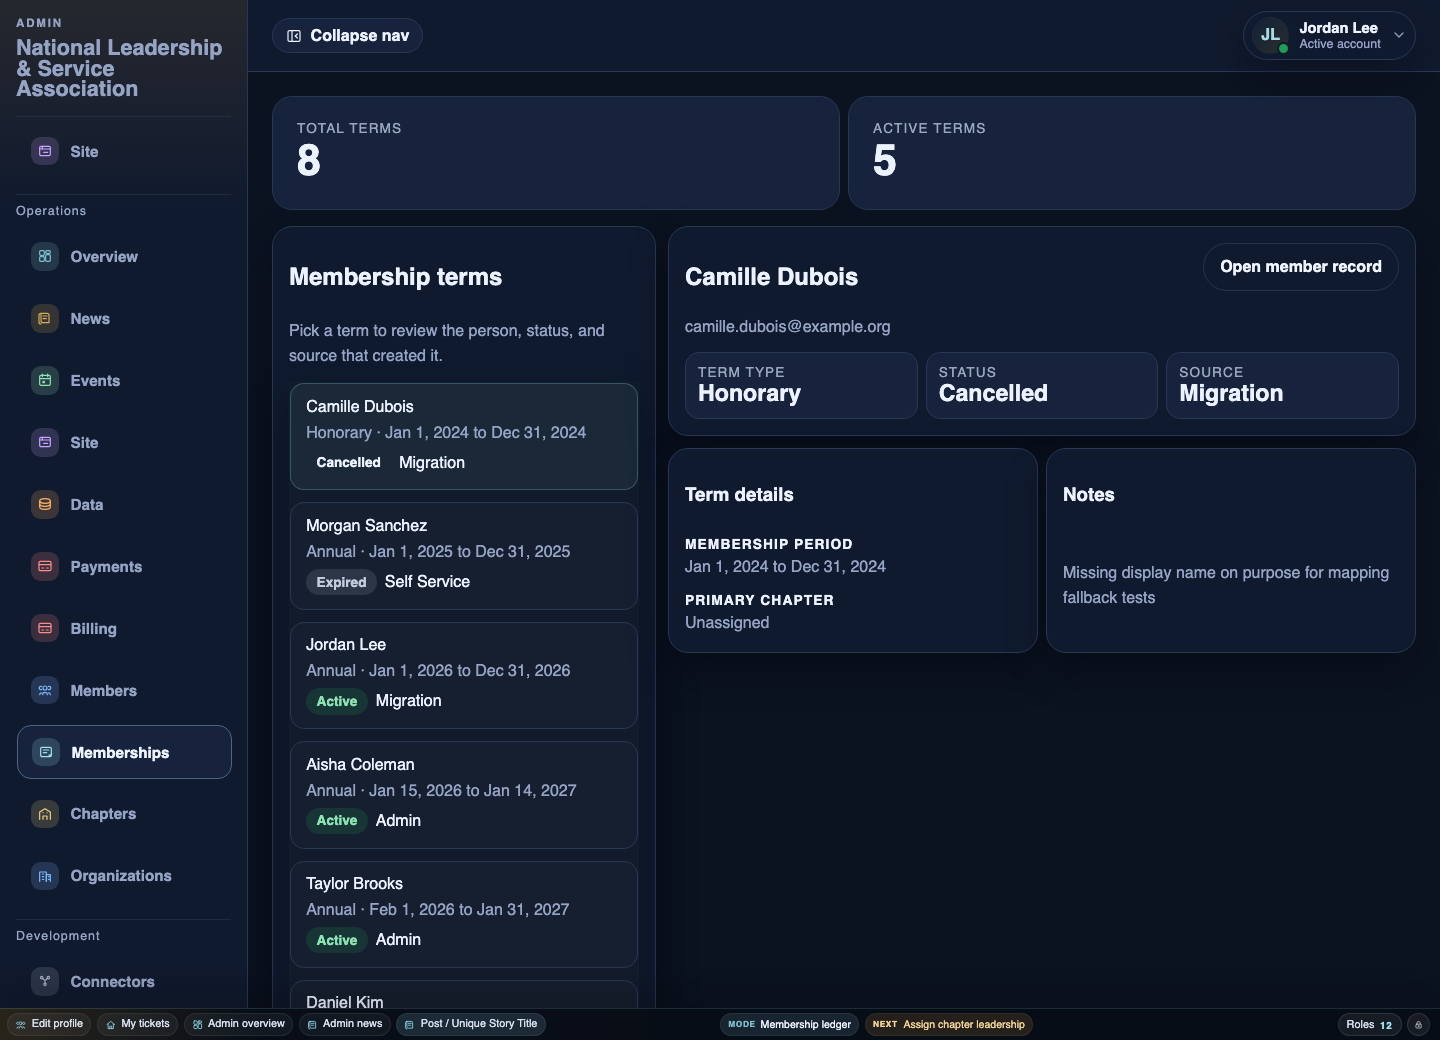The width and height of the screenshot is (1440, 1040).
Task: Open Events via its calendar icon
Action: pos(45,381)
